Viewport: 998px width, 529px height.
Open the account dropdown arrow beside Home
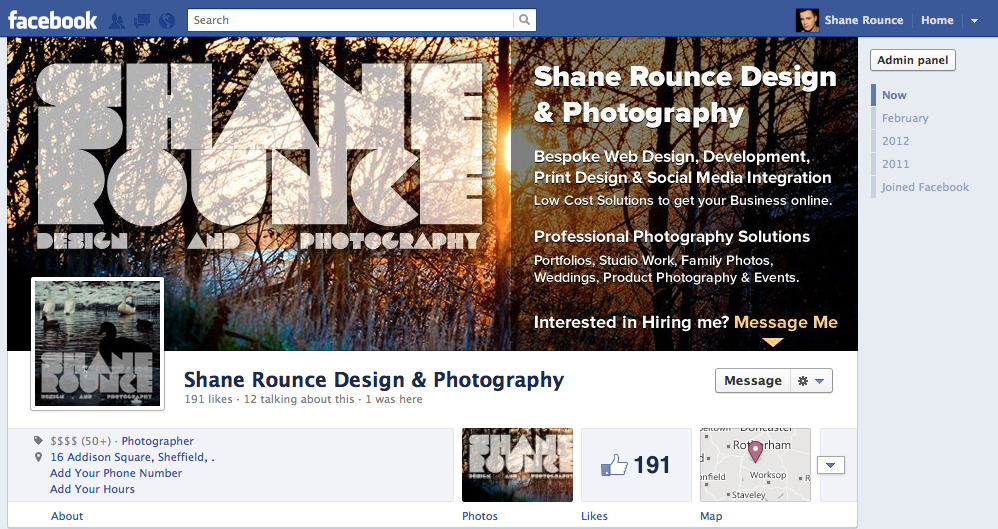click(x=974, y=20)
